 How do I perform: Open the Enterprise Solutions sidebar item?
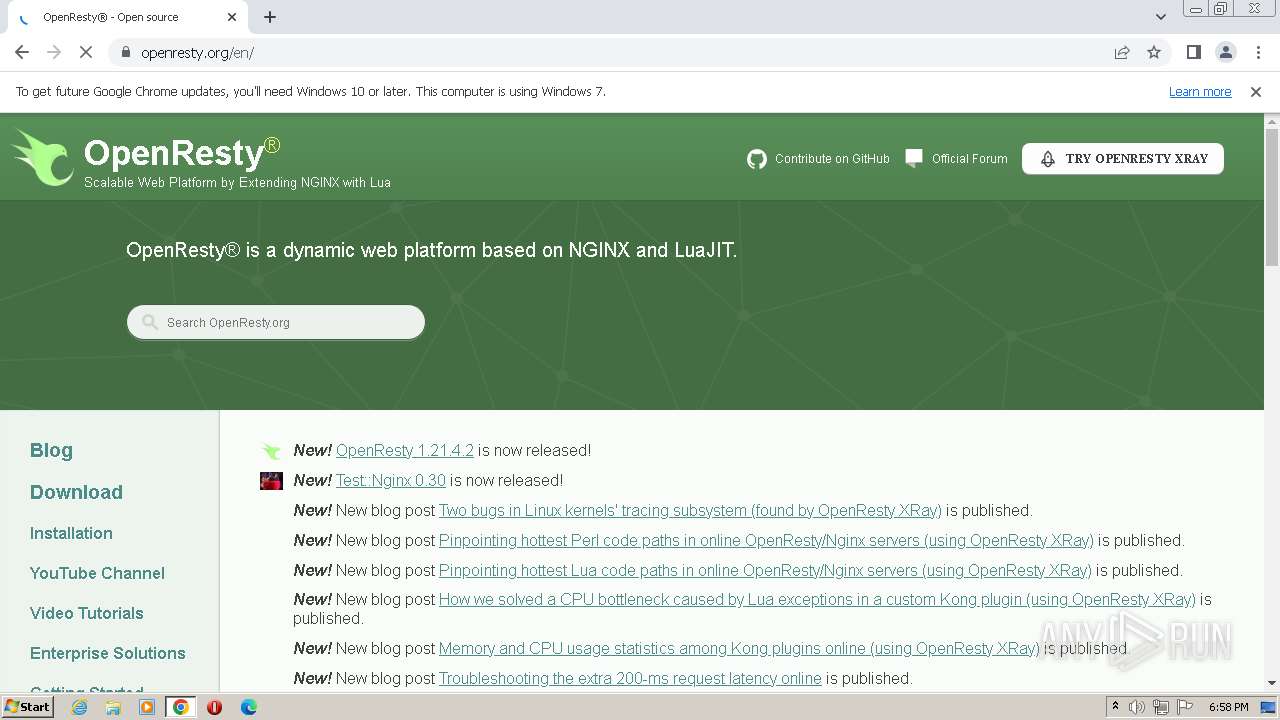click(107, 653)
